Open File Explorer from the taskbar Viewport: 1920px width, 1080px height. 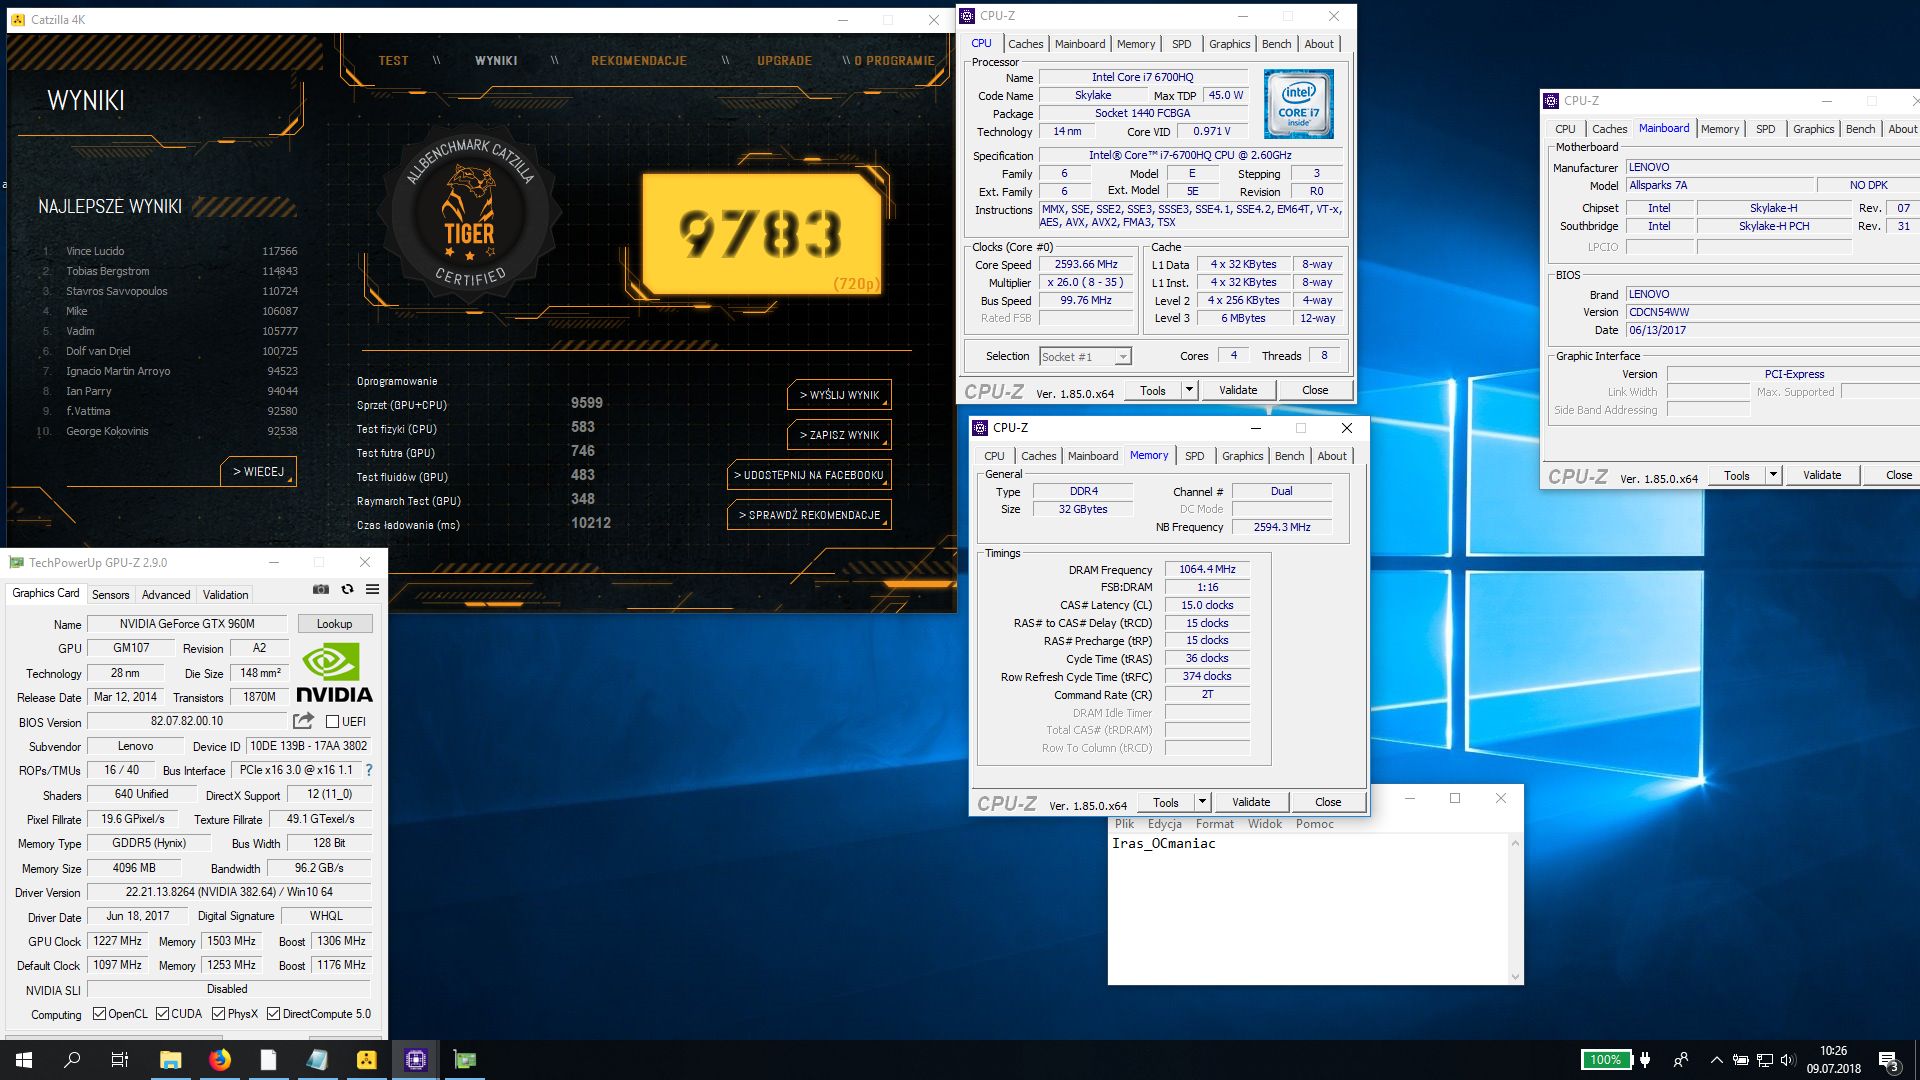coord(170,1060)
